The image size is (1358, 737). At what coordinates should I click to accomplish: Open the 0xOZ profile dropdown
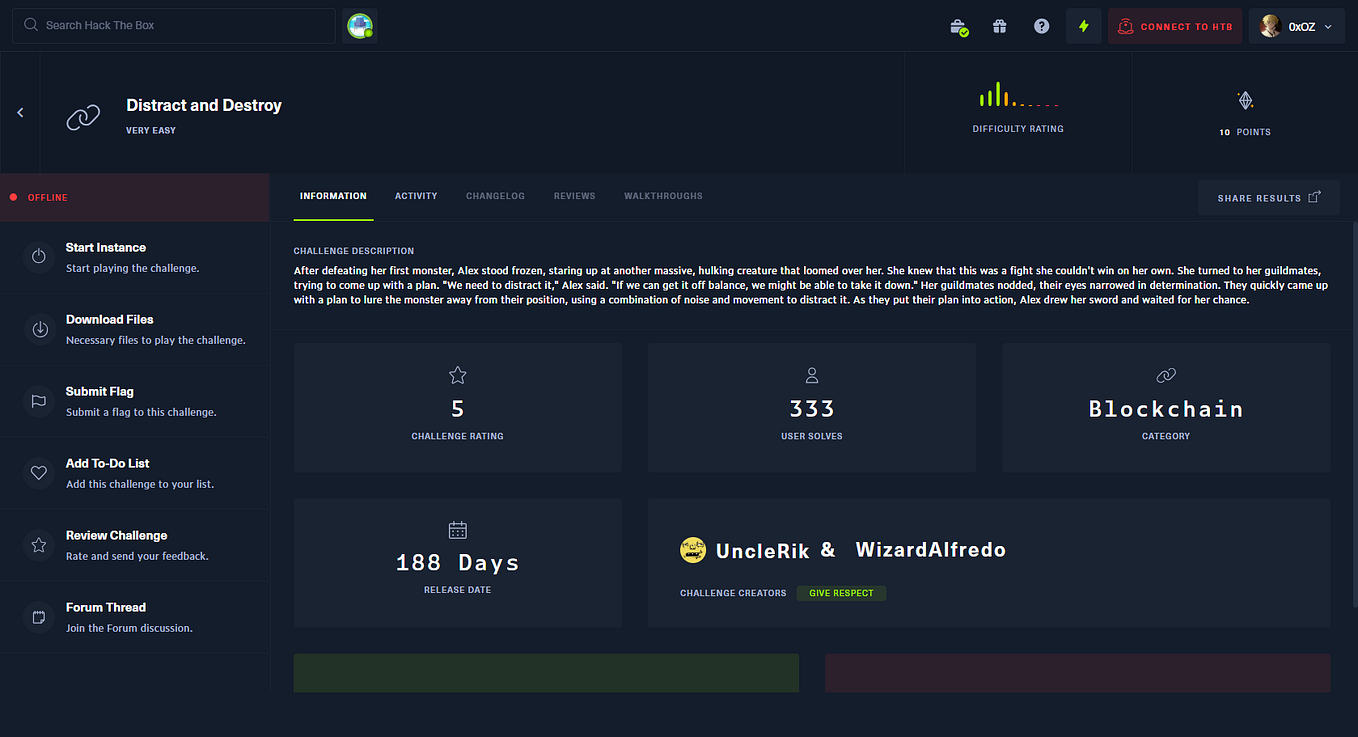(x=1296, y=25)
